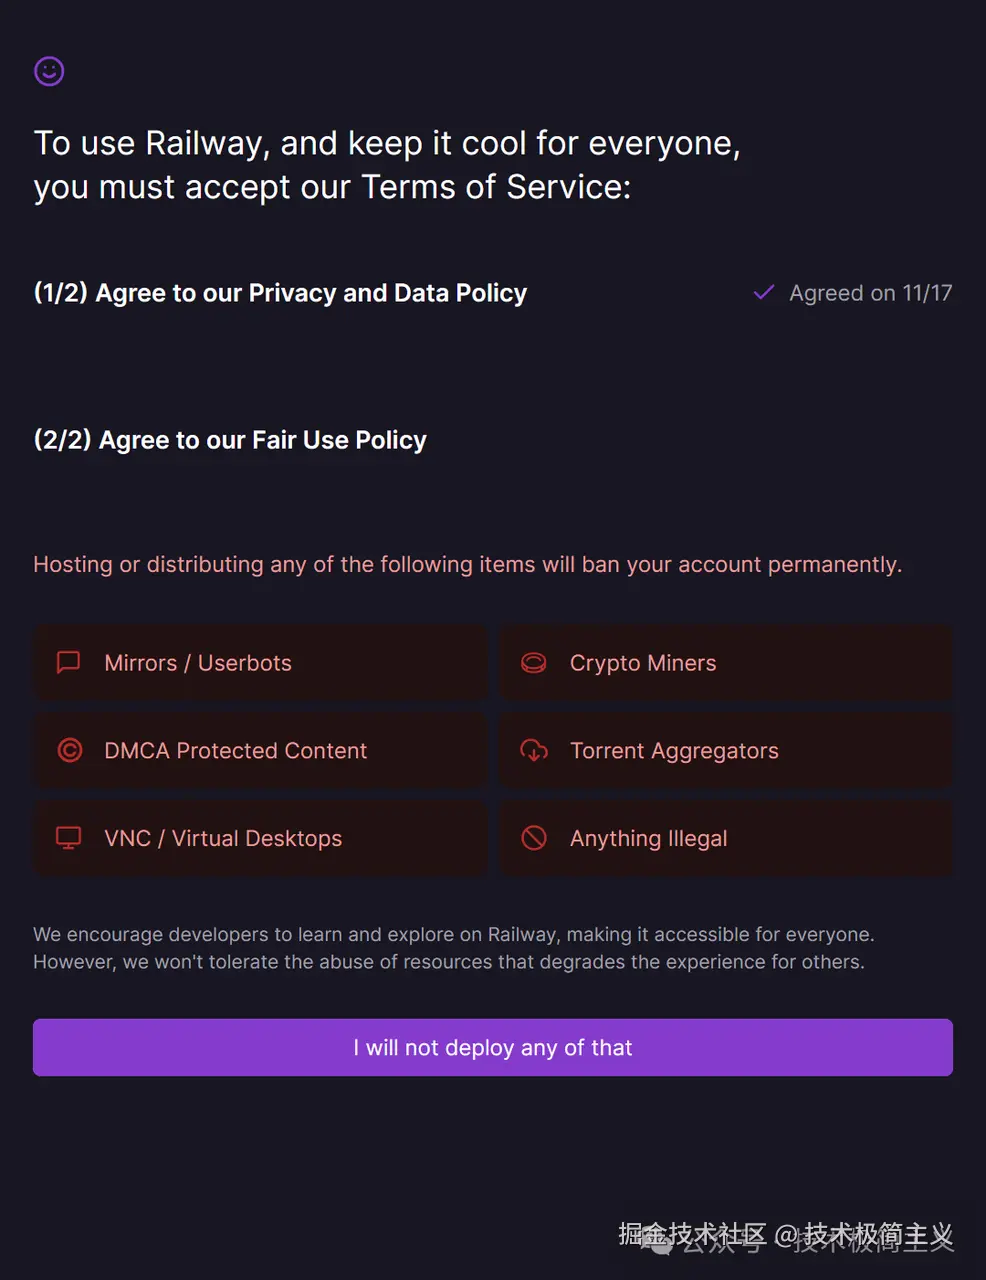Screen dimensions: 986x1280
Task: Select the Mirrors / Userbots card label
Action: point(198,663)
